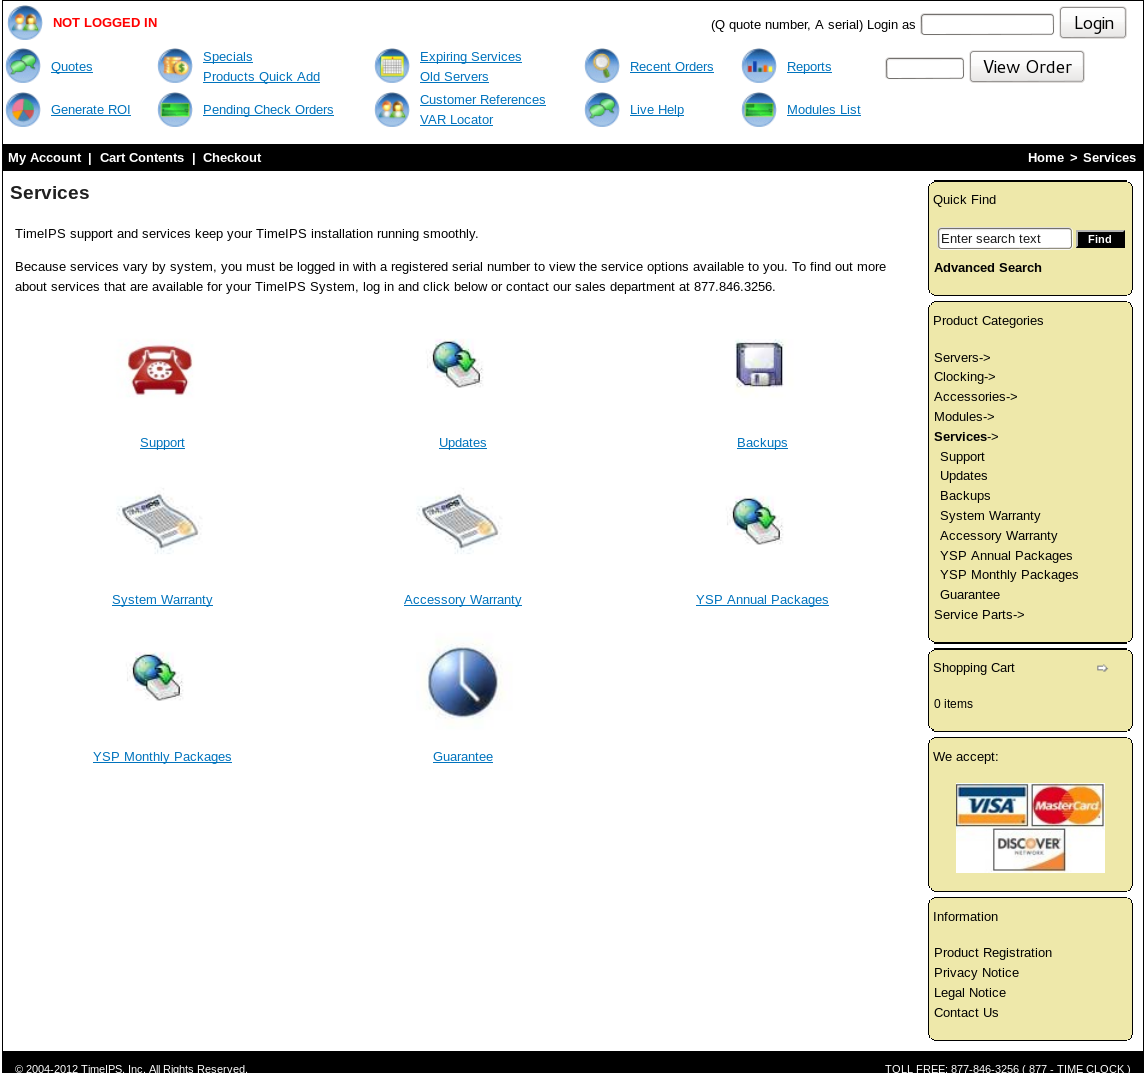The image size is (1146, 1073).
Task: Click the globe download icon above Updates
Action: 457,364
